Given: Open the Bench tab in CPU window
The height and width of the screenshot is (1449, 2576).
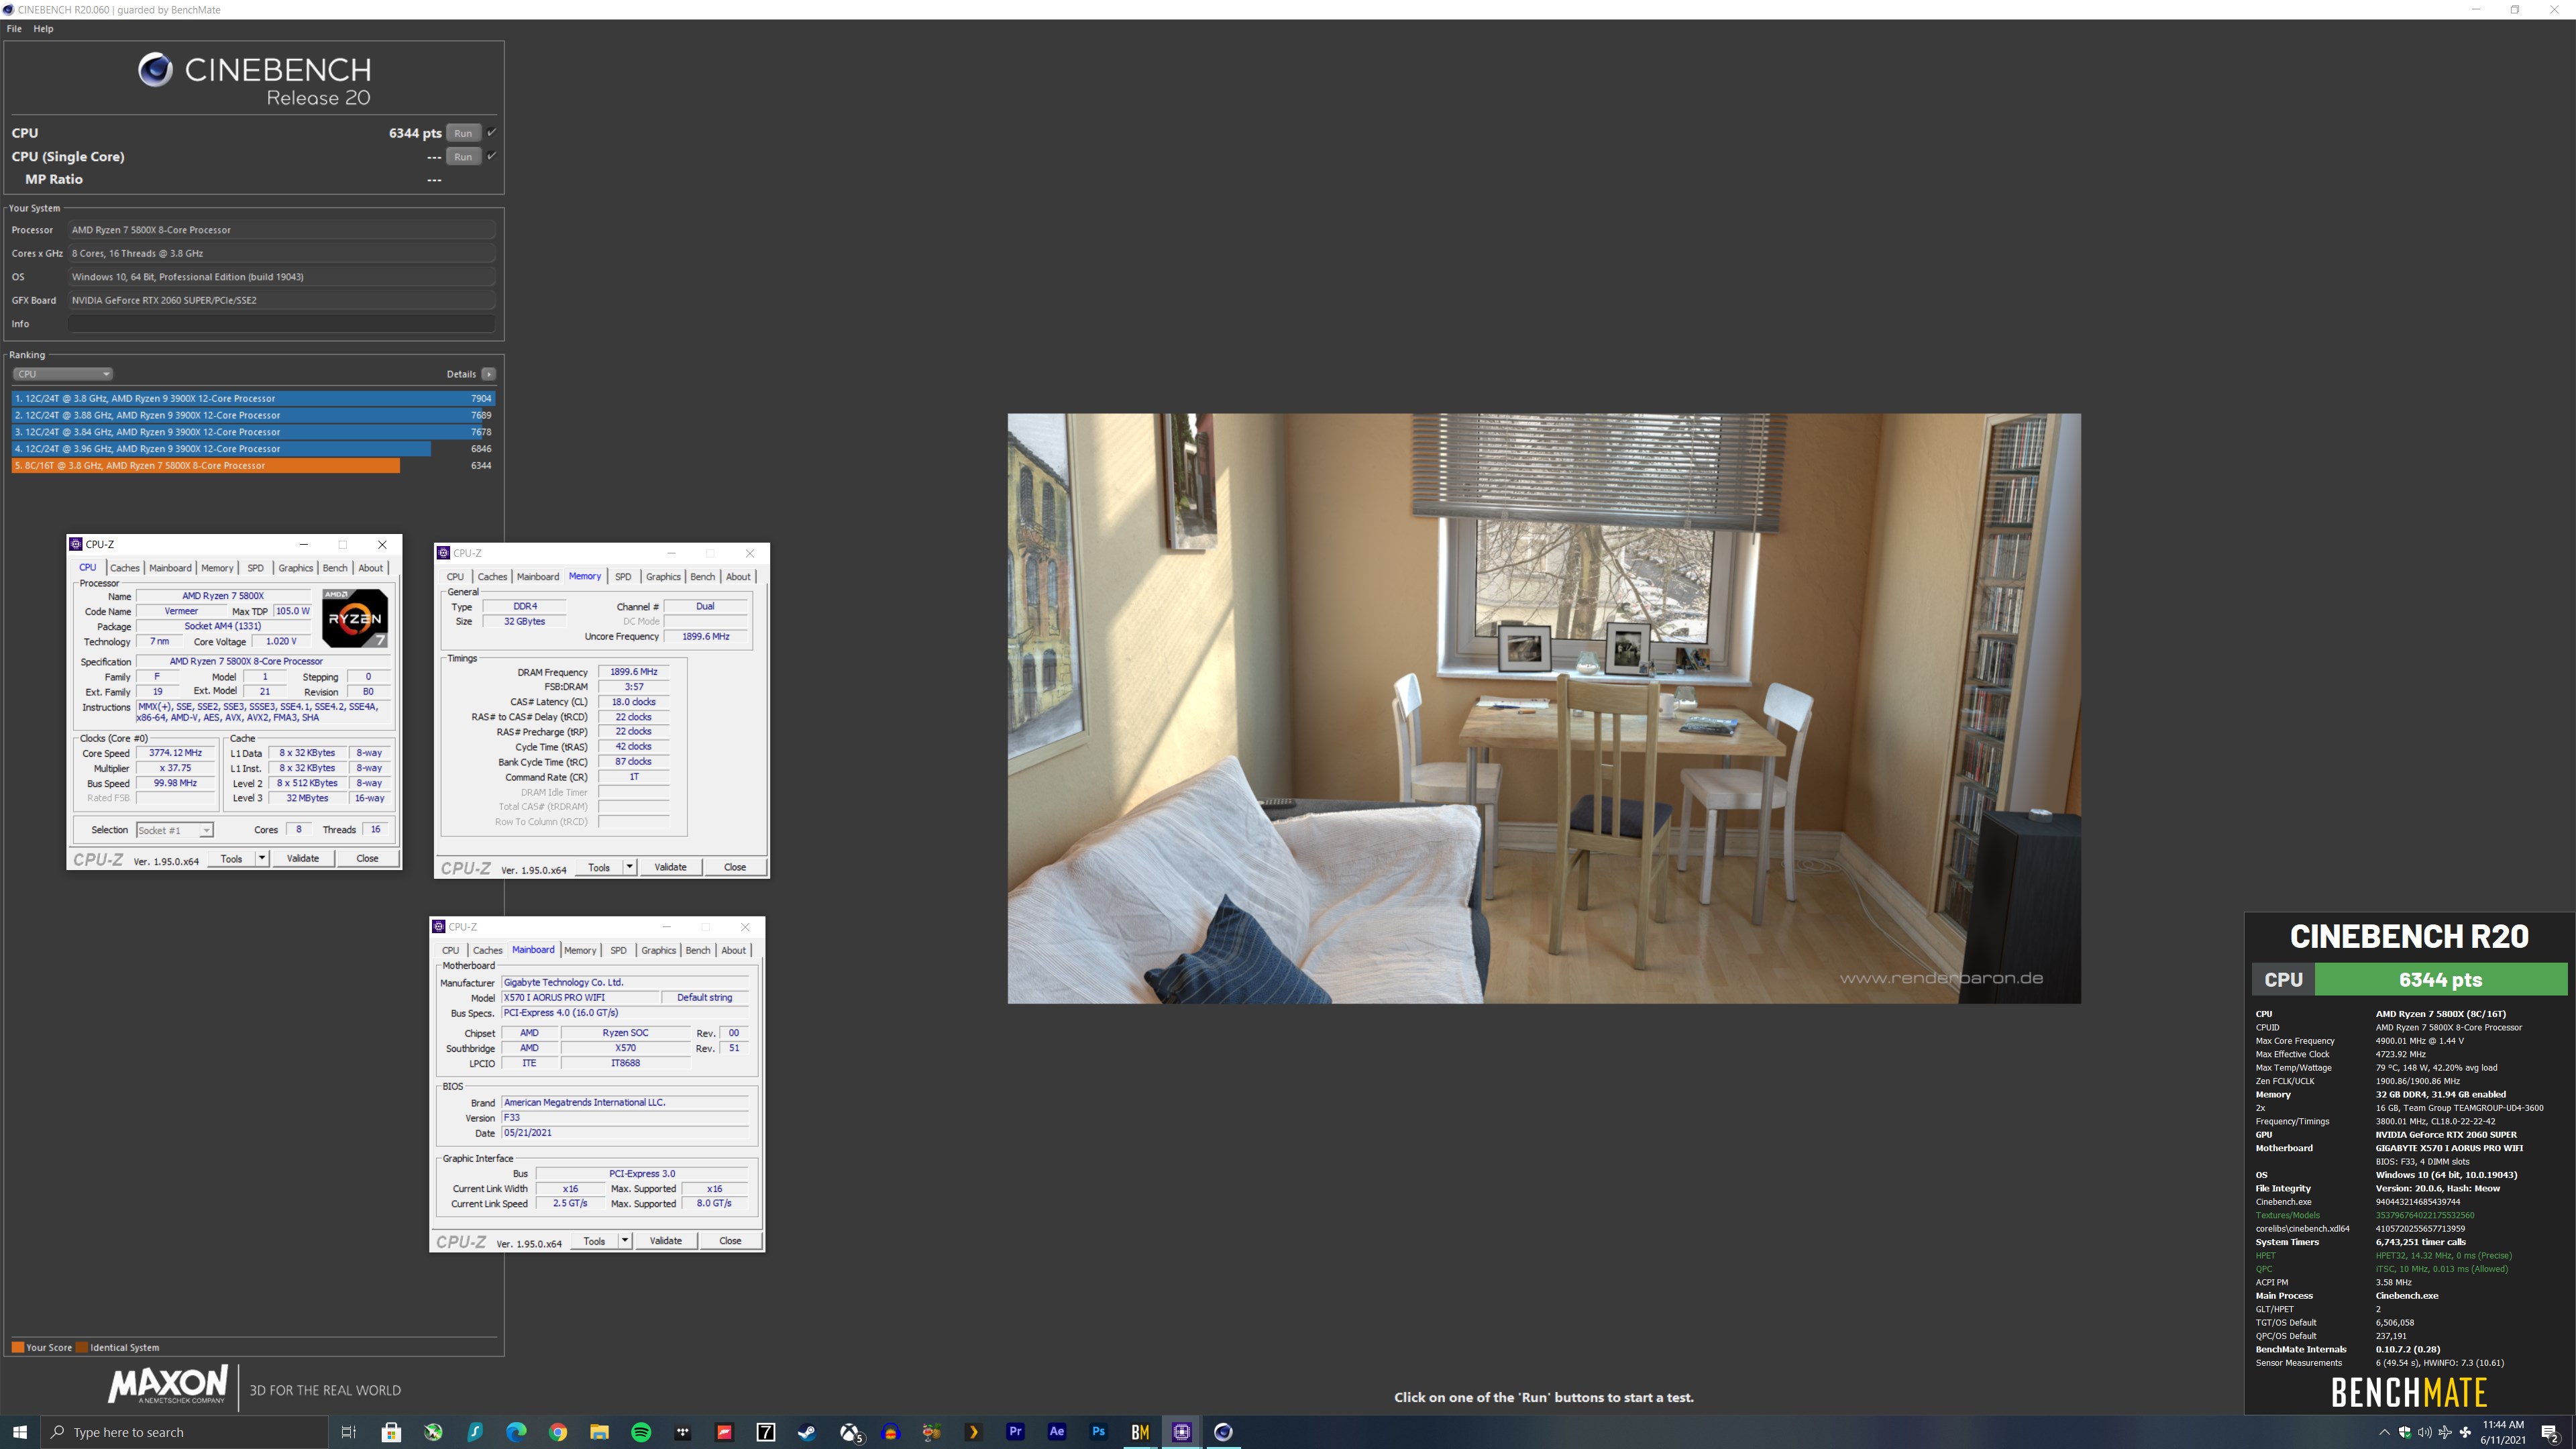Looking at the screenshot, I should pos(335,568).
